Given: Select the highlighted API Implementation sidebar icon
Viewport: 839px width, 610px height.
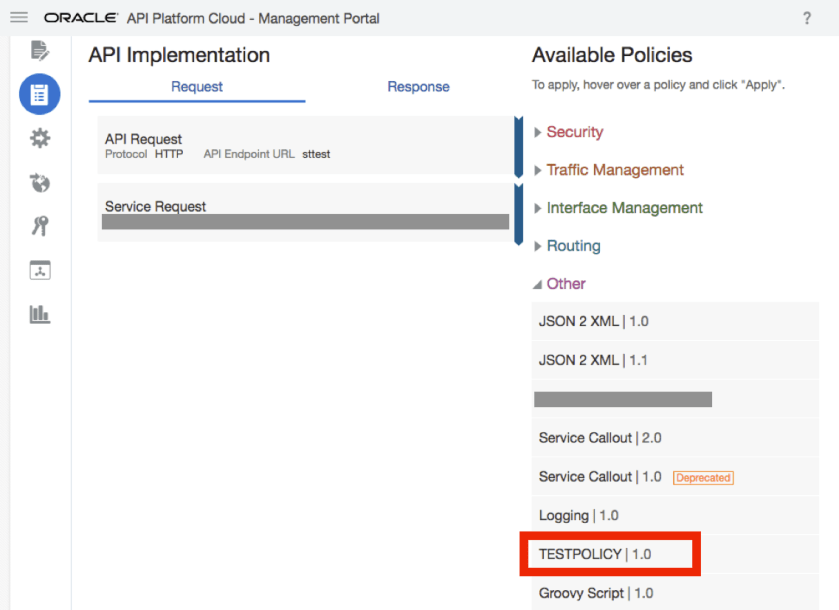Looking at the screenshot, I should [40, 94].
